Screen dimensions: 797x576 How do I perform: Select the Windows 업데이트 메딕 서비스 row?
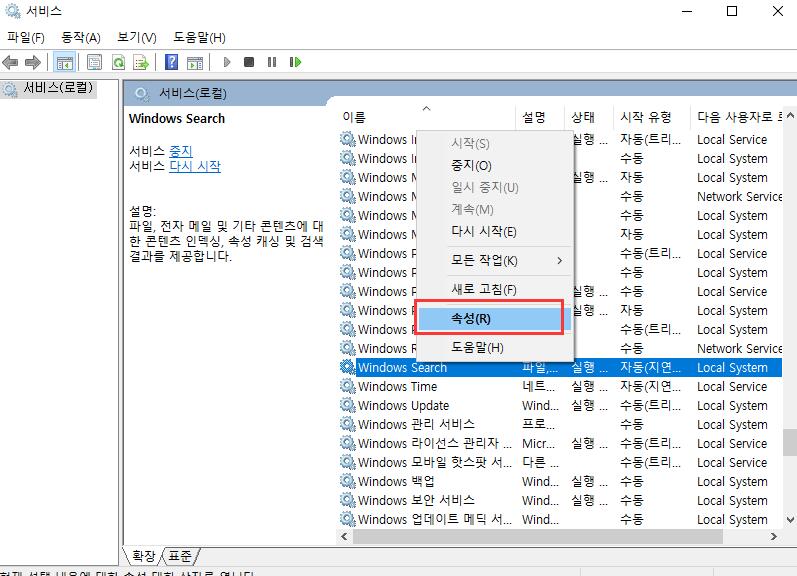click(x=561, y=519)
